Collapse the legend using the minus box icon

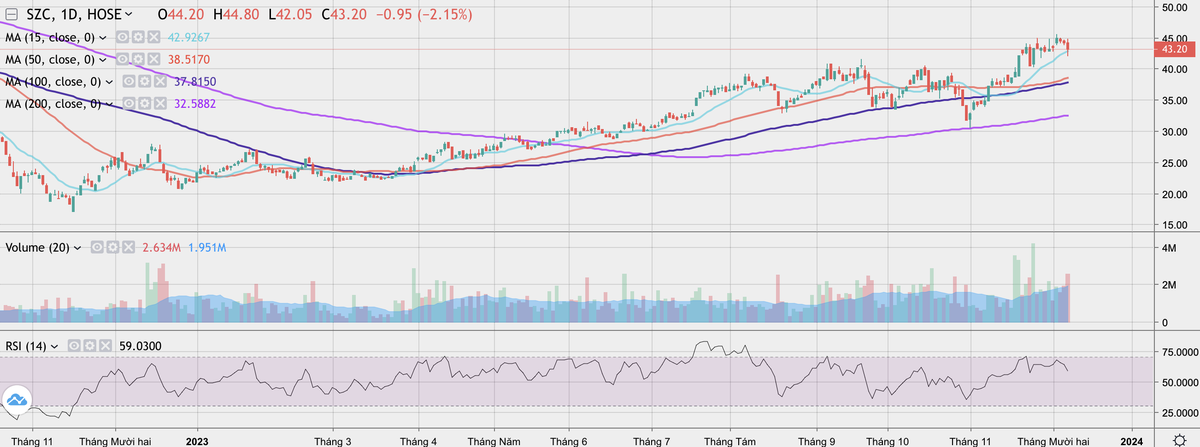pos(13,16)
